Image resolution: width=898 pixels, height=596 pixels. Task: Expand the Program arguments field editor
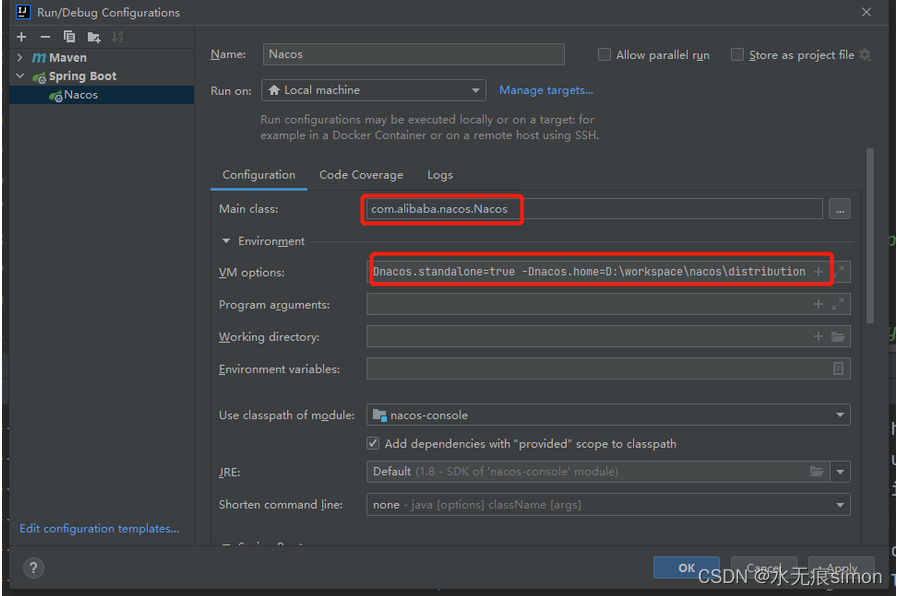tap(838, 305)
